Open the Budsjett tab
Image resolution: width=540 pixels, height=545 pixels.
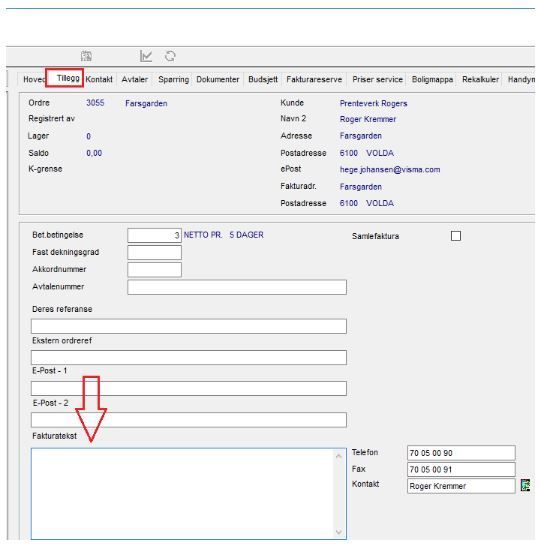[x=263, y=79]
